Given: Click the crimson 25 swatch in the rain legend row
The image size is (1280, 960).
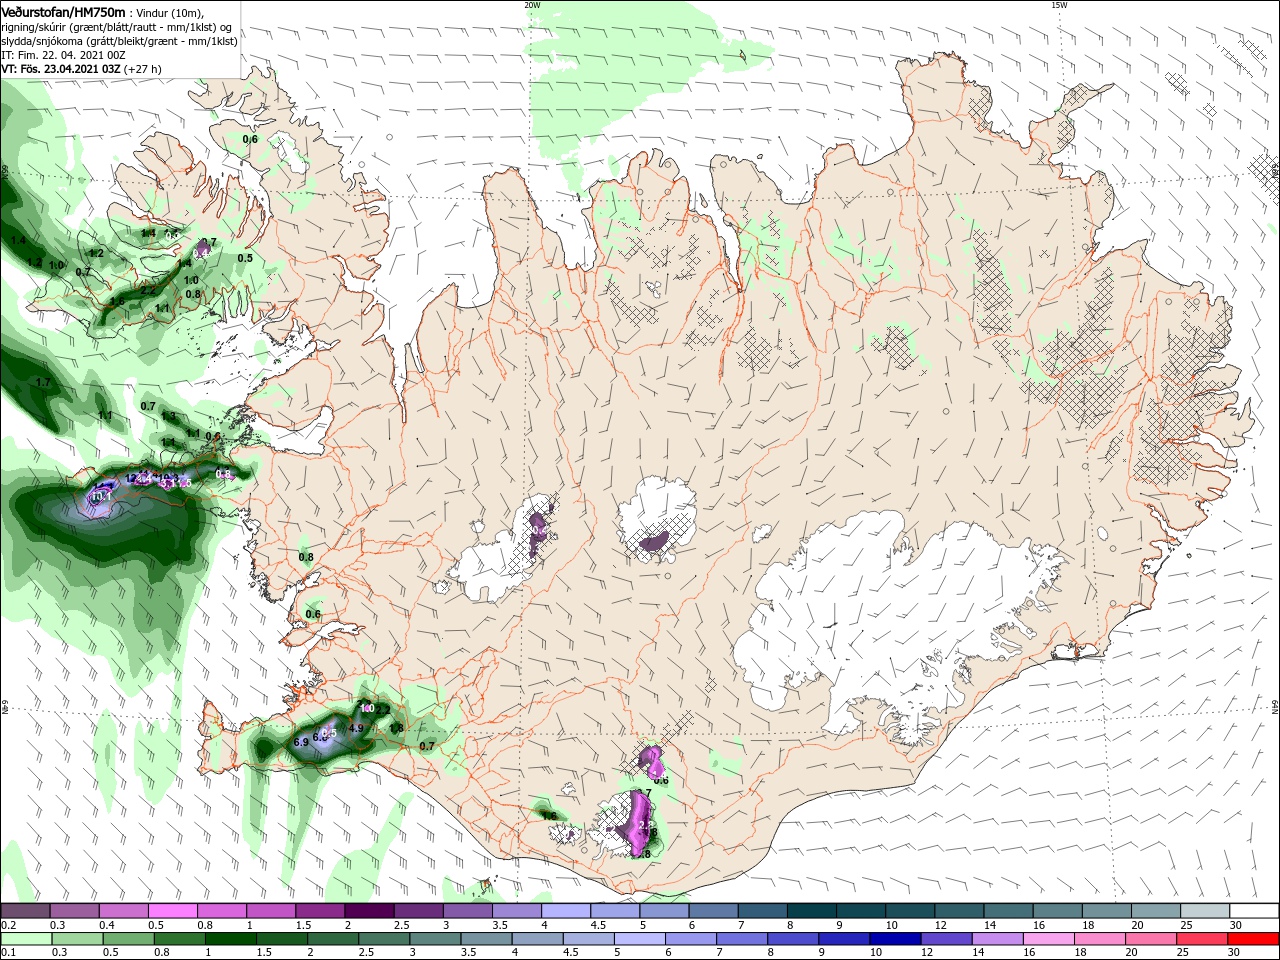Looking at the screenshot, I should tap(1203, 938).
